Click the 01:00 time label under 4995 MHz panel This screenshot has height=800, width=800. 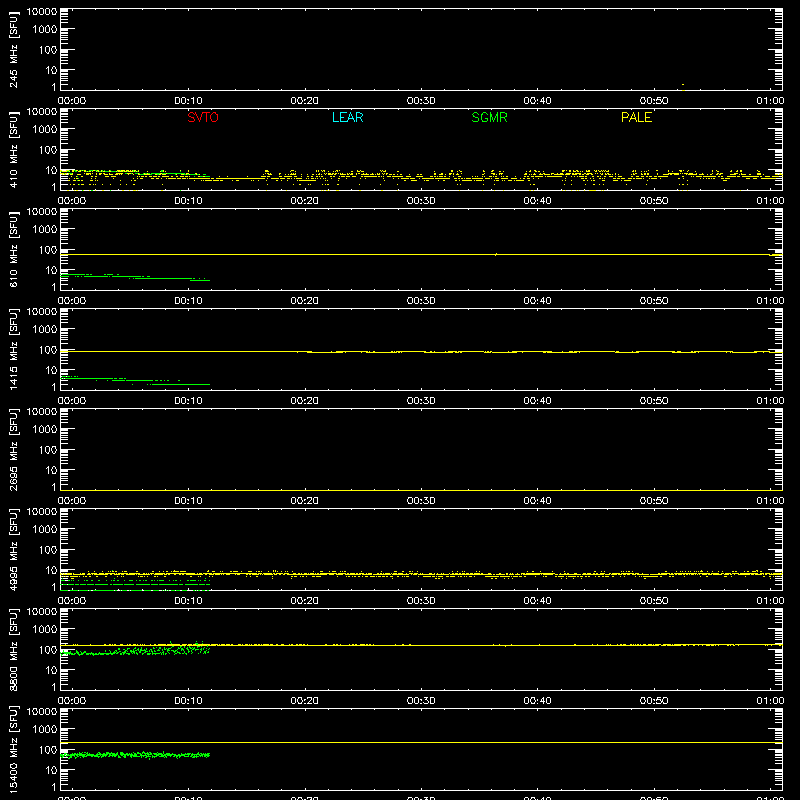tap(770, 601)
